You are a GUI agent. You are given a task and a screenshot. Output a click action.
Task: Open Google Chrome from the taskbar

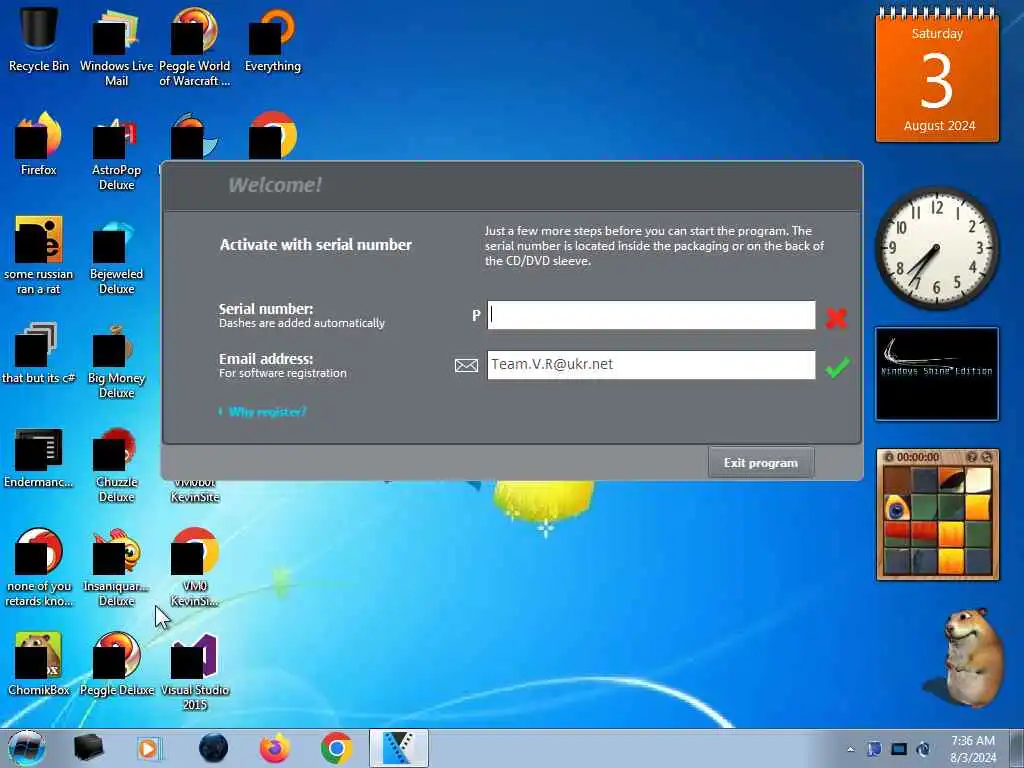(x=336, y=748)
